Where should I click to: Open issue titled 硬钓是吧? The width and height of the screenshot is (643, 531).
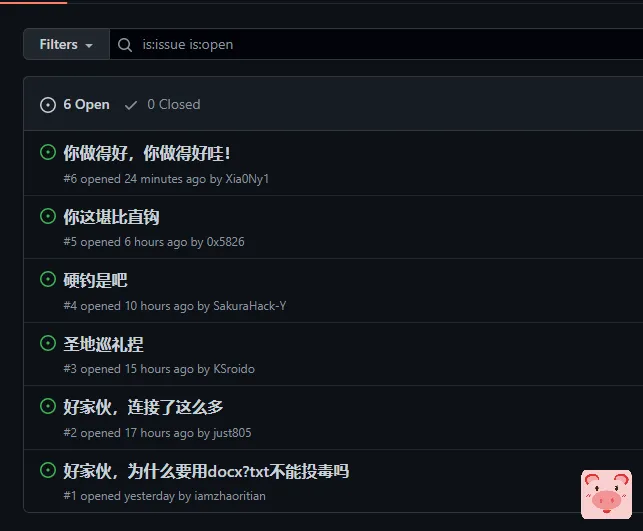pos(95,280)
